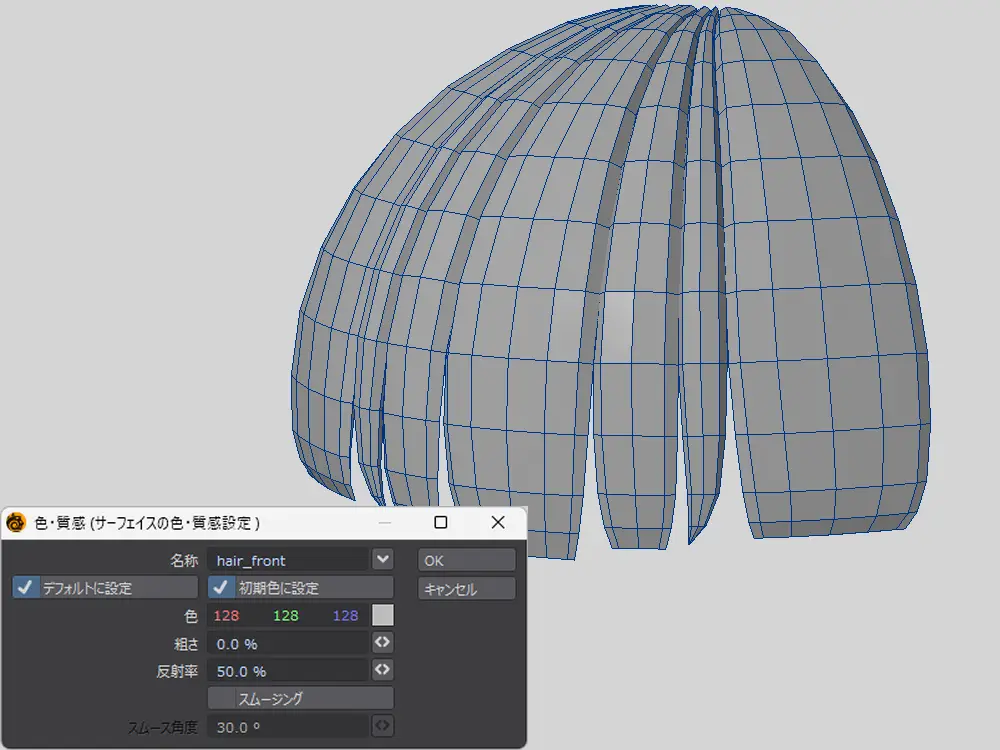Open the gray color swatch picker
The image size is (1000, 750).
pyautogui.click(x=382, y=615)
